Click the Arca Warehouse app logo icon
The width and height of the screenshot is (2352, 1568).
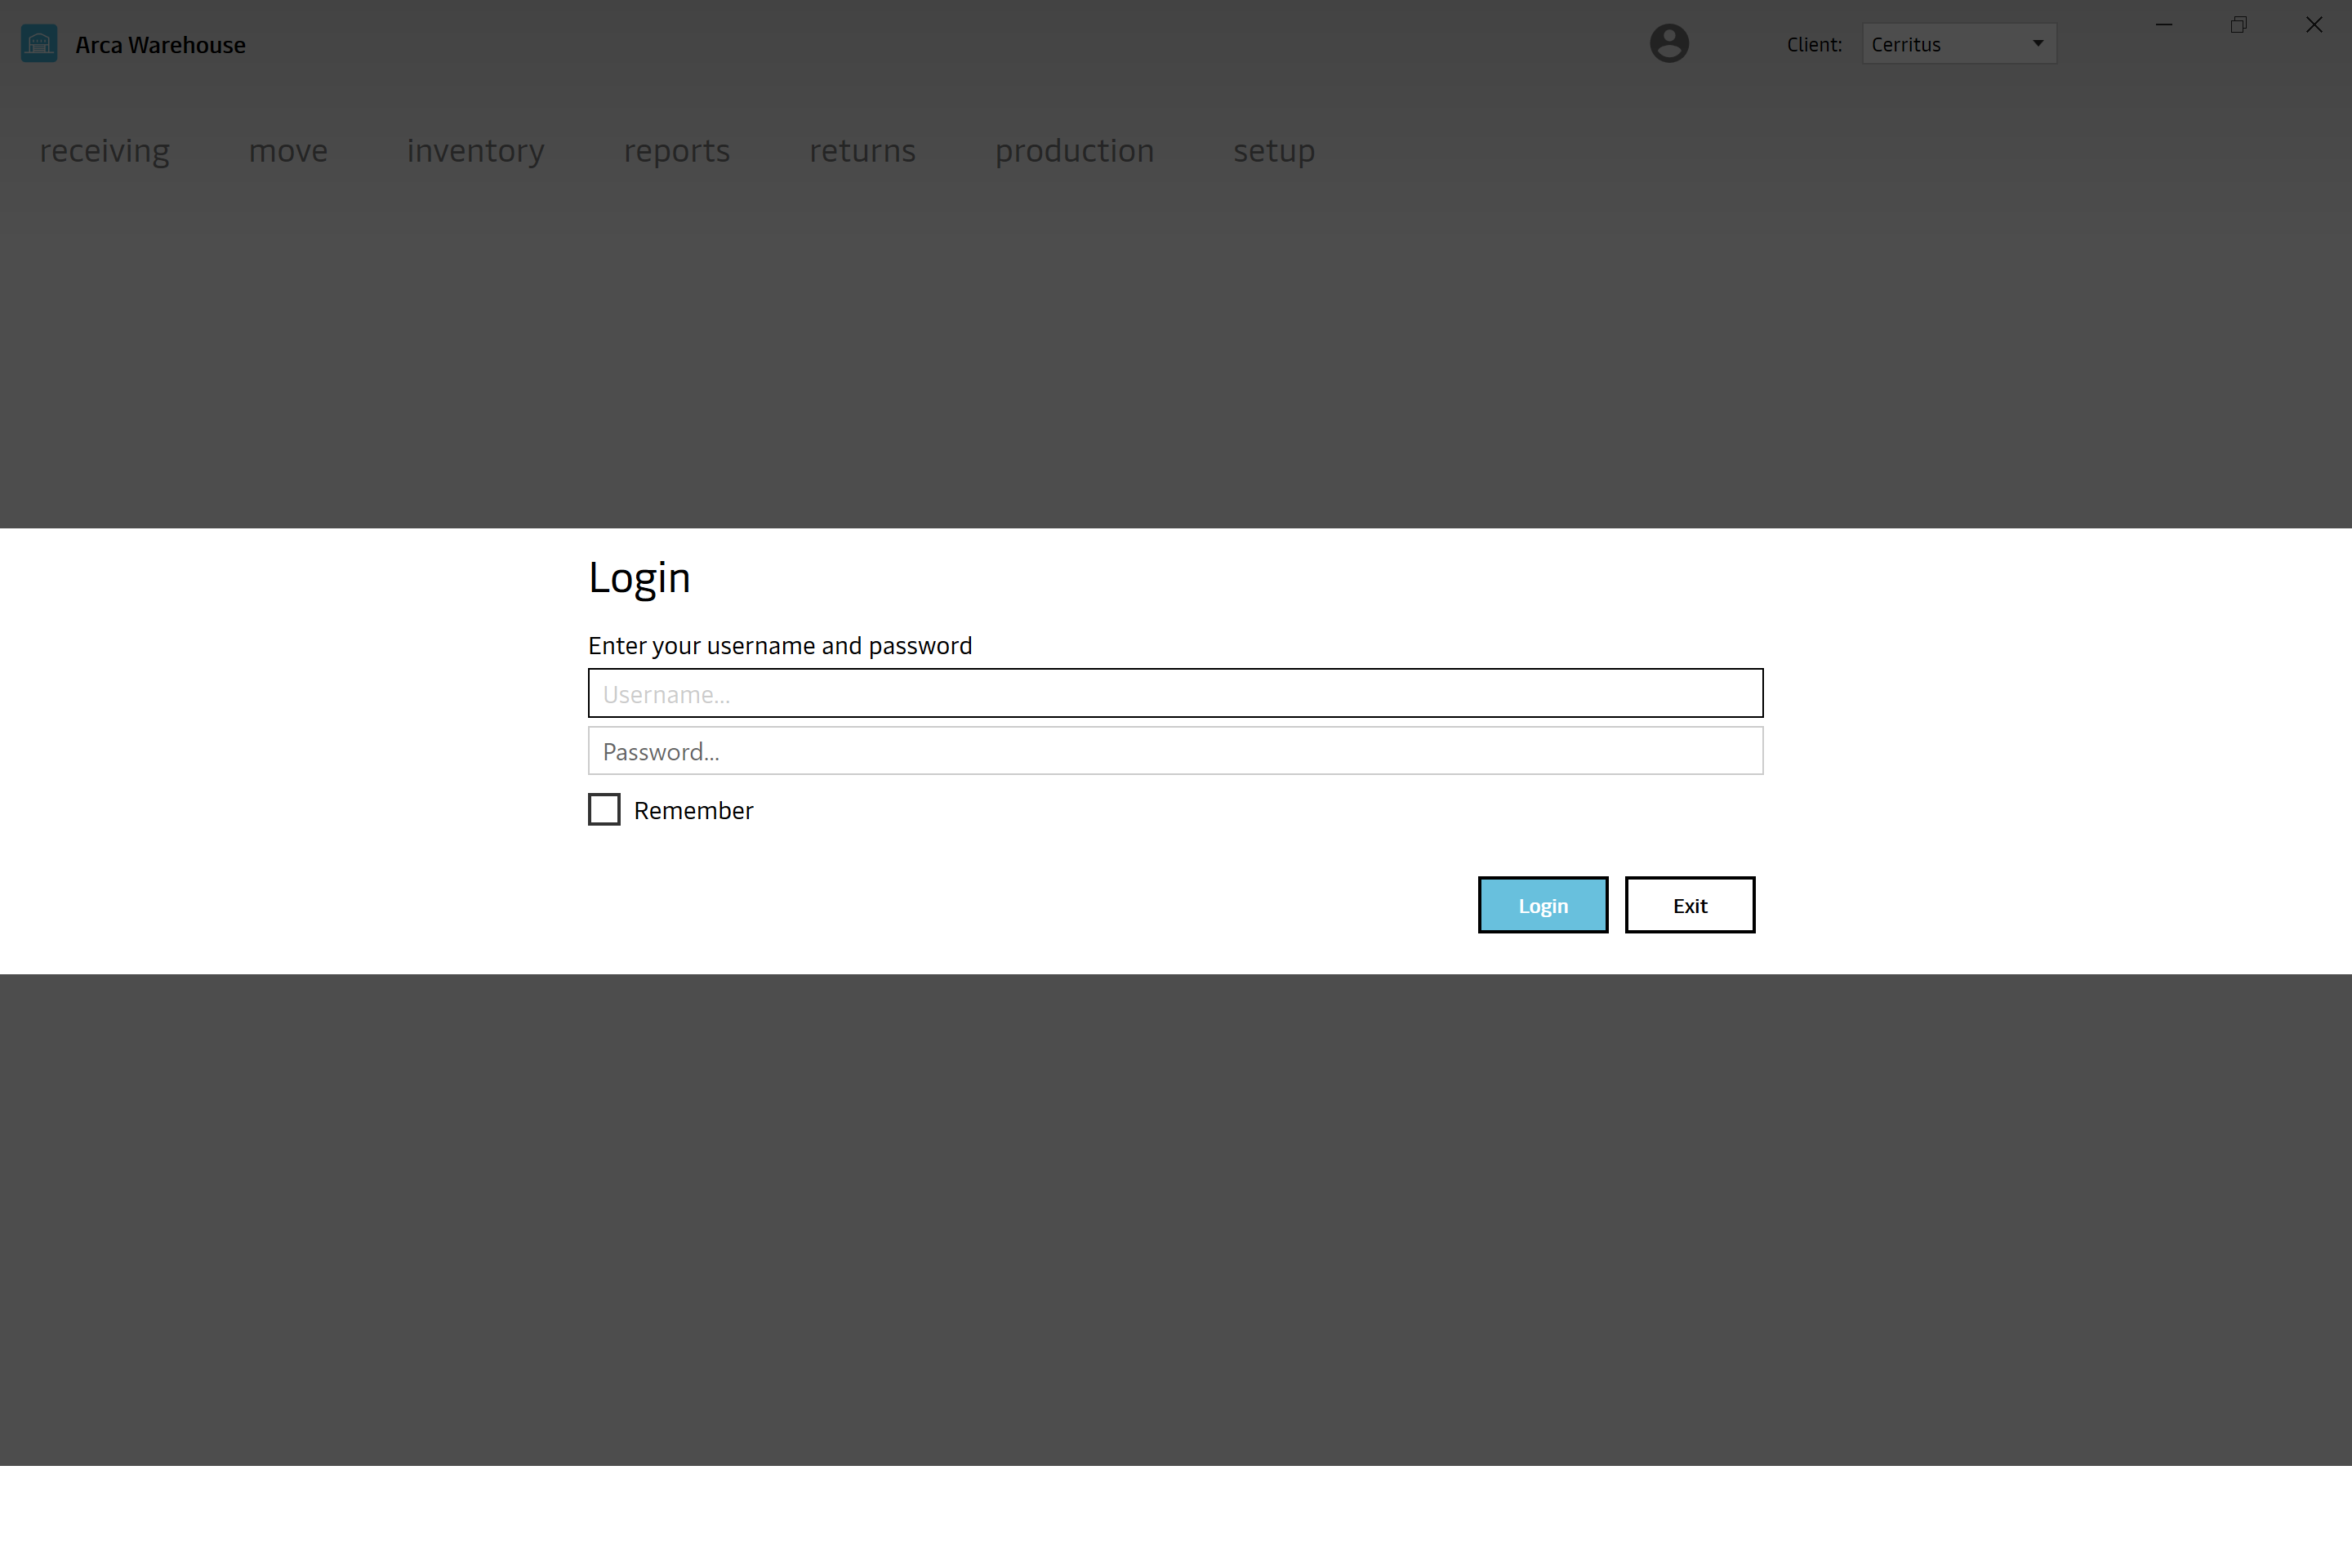pos(39,44)
